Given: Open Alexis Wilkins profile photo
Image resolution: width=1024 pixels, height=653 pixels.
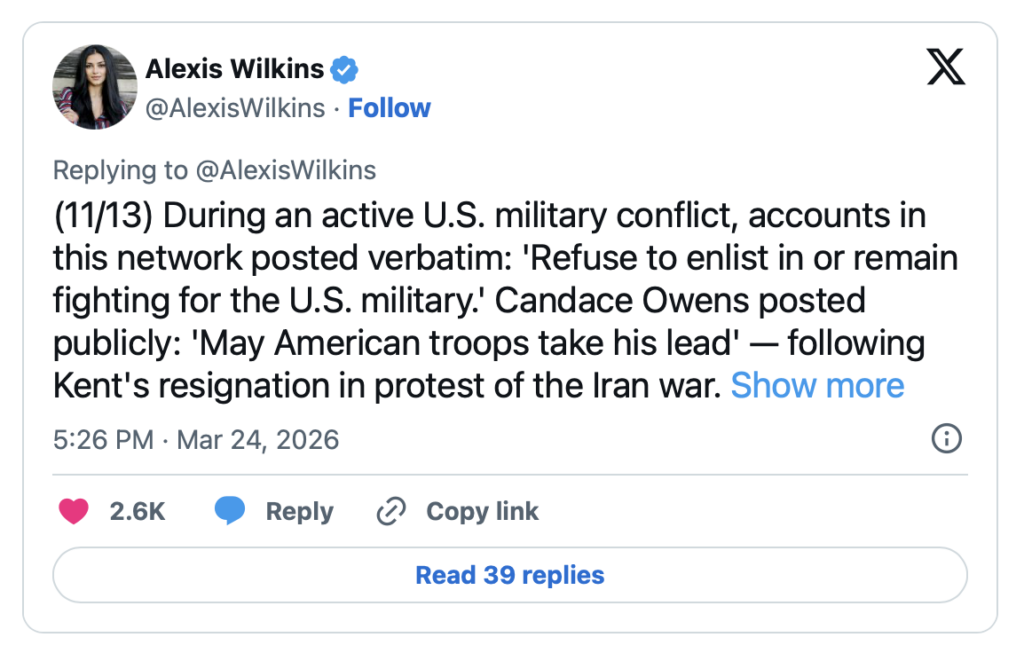Looking at the screenshot, I should (96, 88).
